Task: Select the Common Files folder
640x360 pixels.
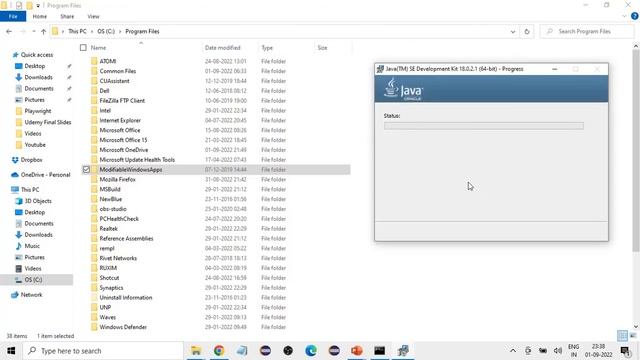Action: coord(118,71)
